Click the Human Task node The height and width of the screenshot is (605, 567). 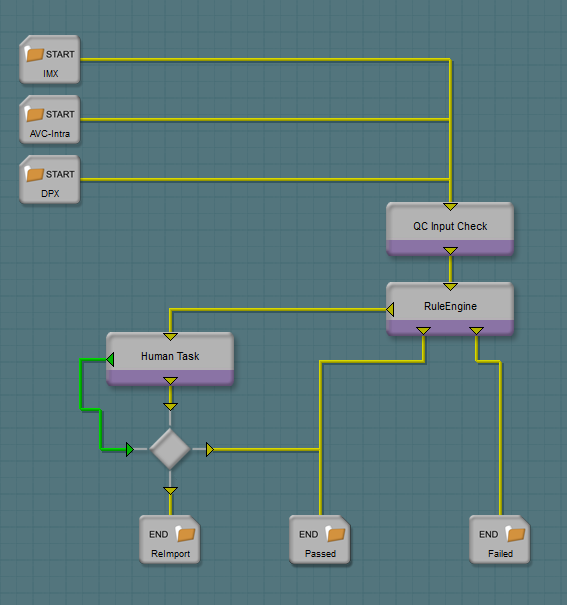(x=170, y=359)
